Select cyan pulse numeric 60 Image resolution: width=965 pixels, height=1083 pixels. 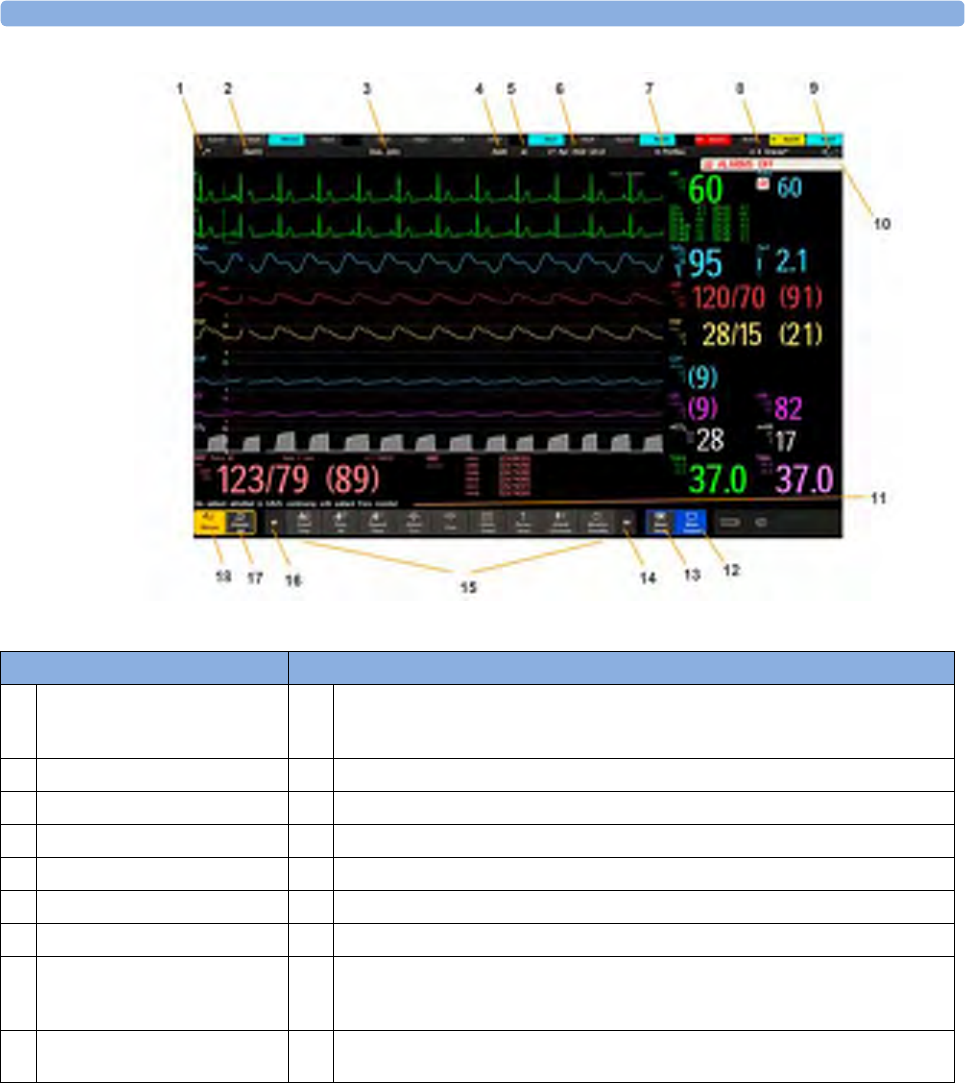[x=790, y=187]
